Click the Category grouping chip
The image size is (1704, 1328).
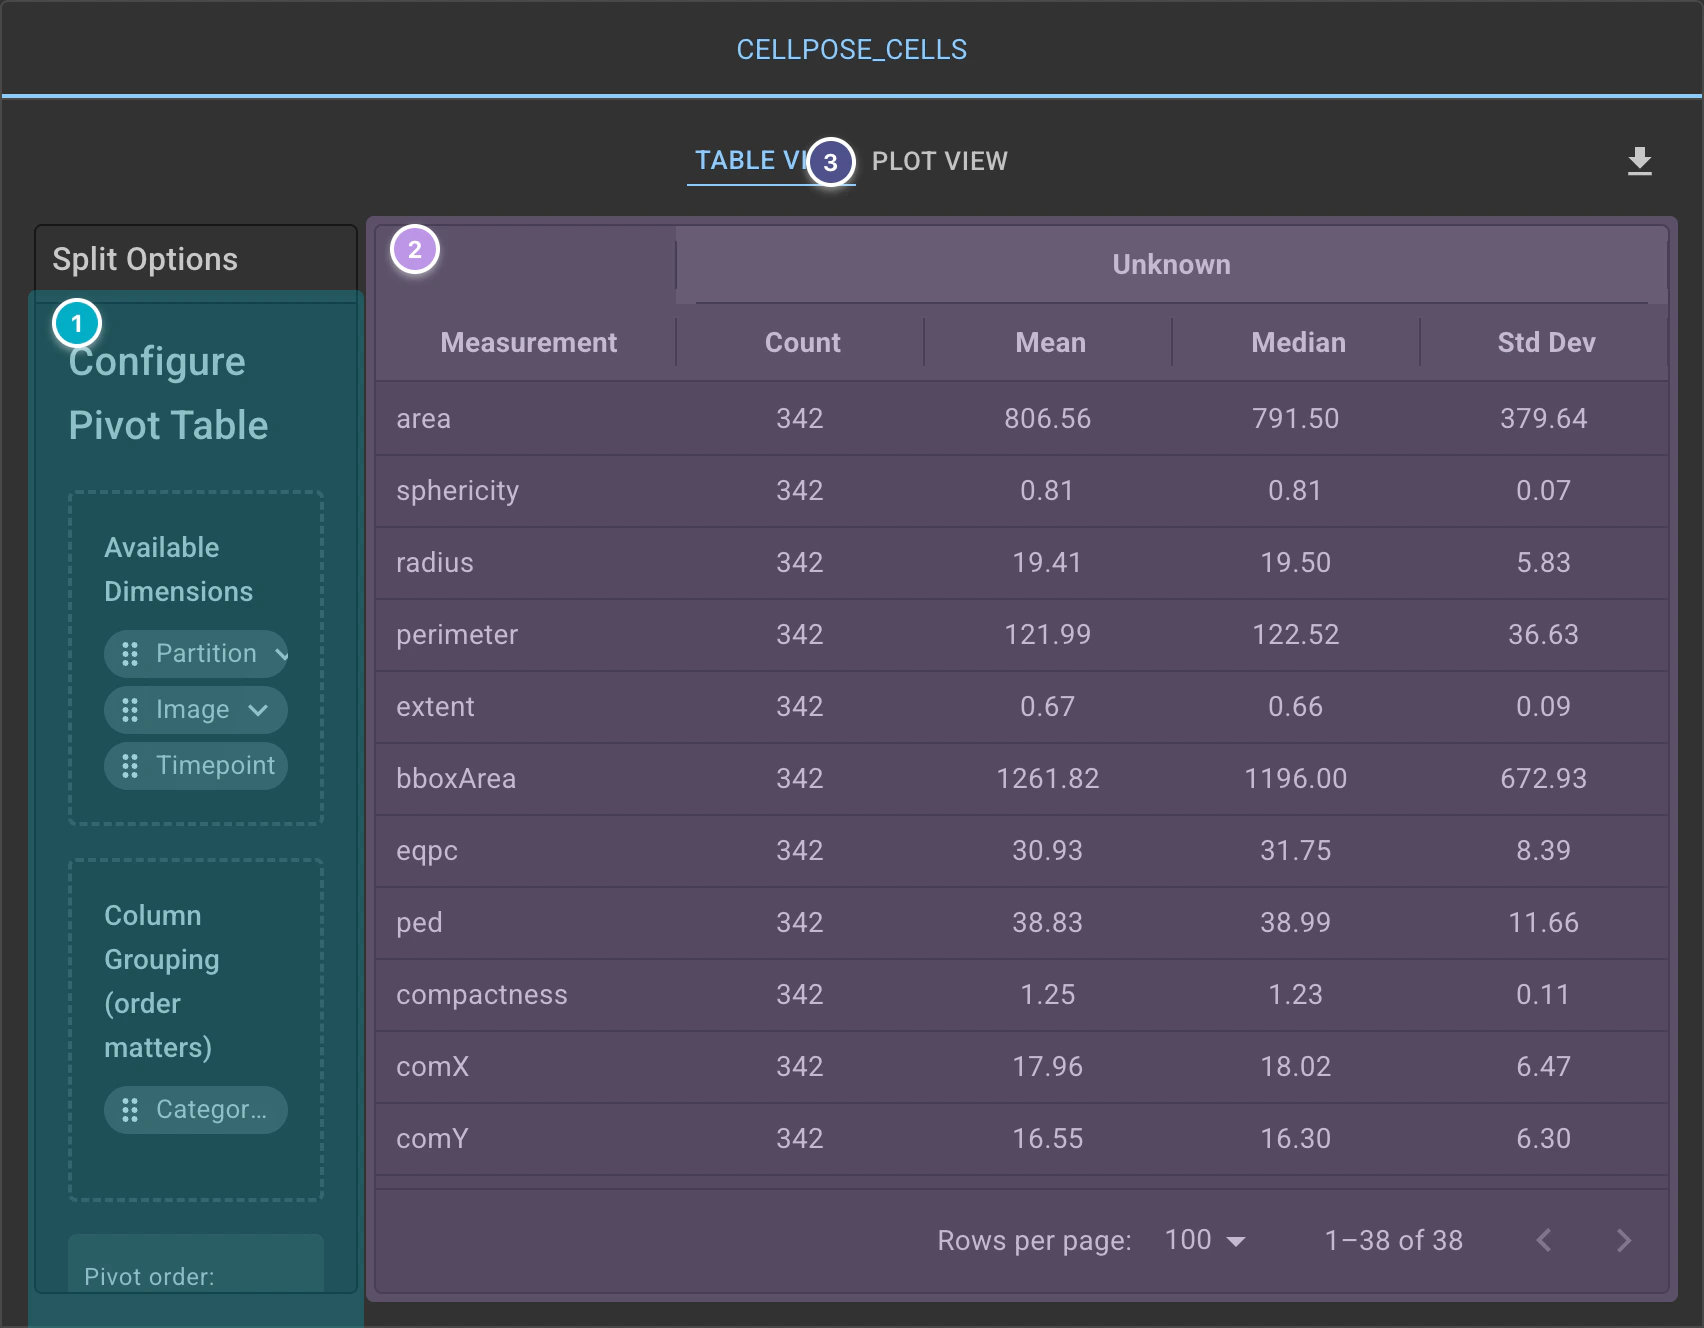[x=196, y=1110]
